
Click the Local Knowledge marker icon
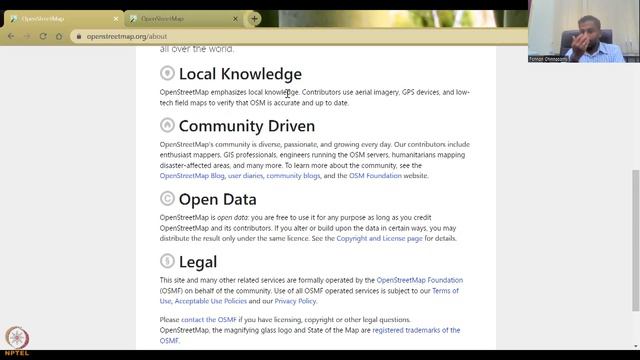point(167,73)
